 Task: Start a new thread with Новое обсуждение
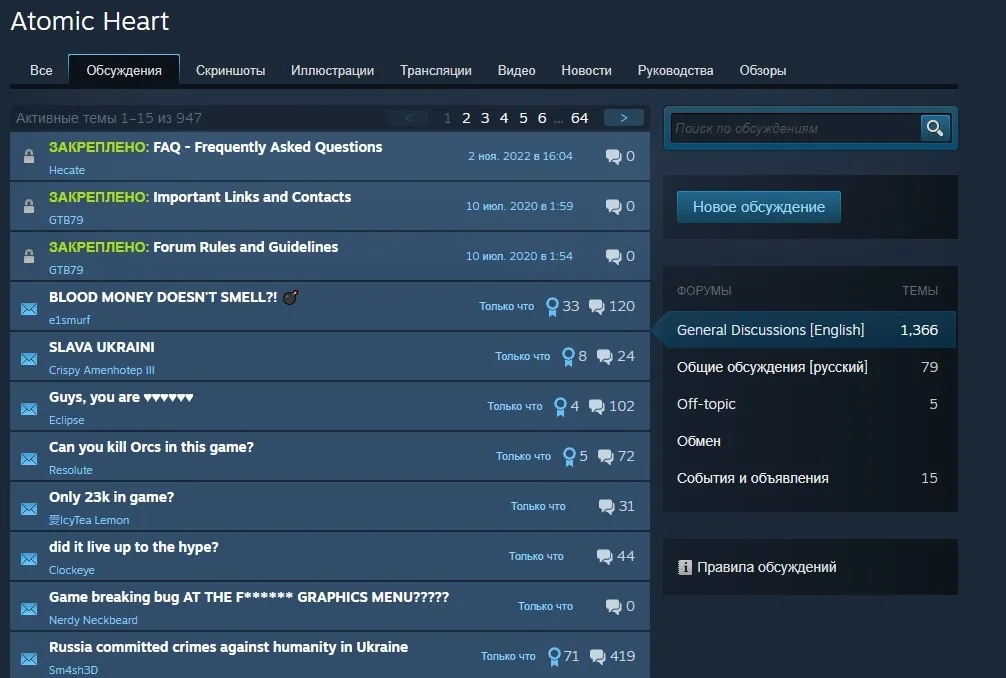pyautogui.click(x=759, y=207)
